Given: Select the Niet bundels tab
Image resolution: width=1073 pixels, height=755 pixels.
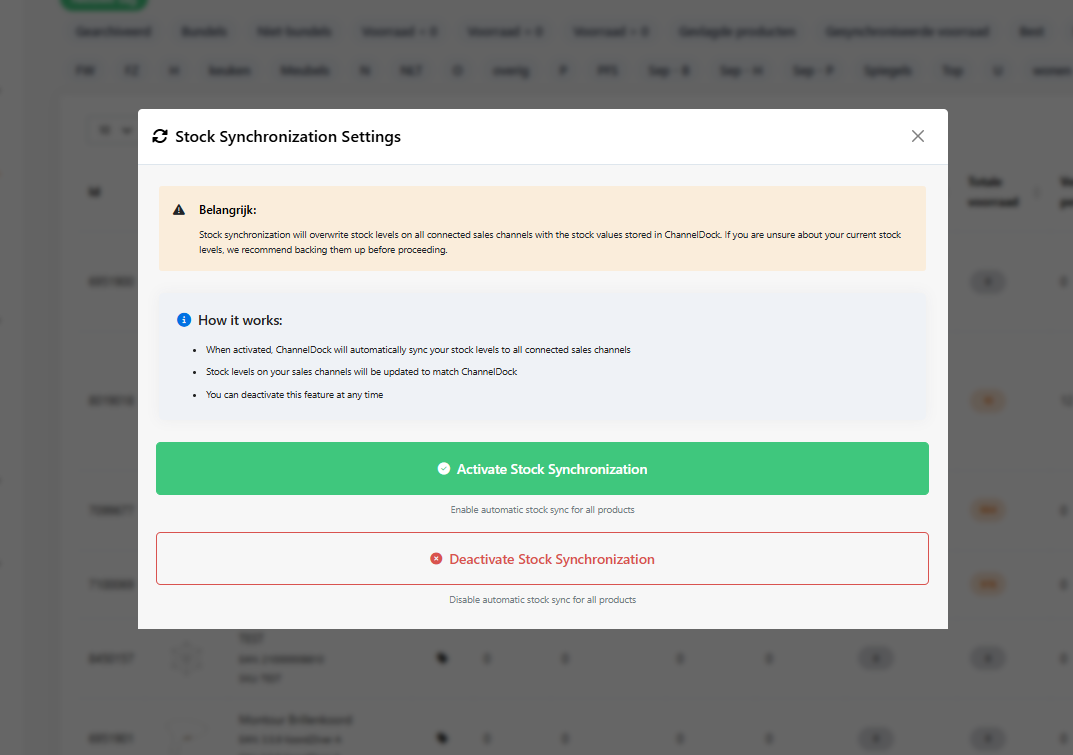Looking at the screenshot, I should tap(294, 32).
